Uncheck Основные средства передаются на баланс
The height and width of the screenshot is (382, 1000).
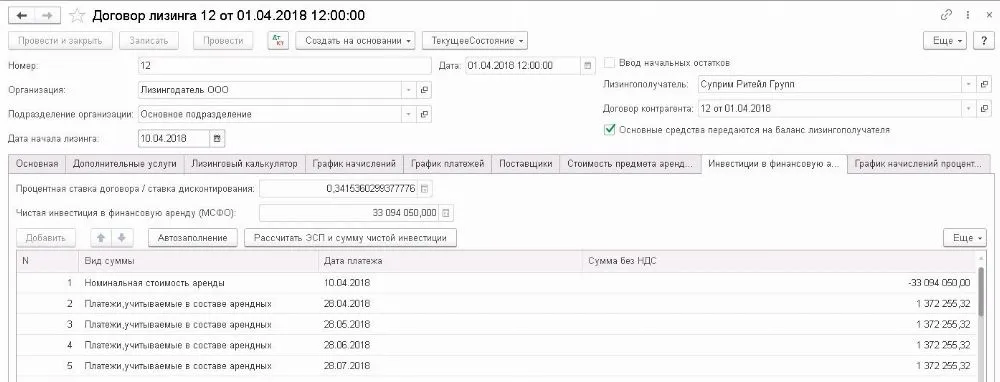tap(610, 129)
